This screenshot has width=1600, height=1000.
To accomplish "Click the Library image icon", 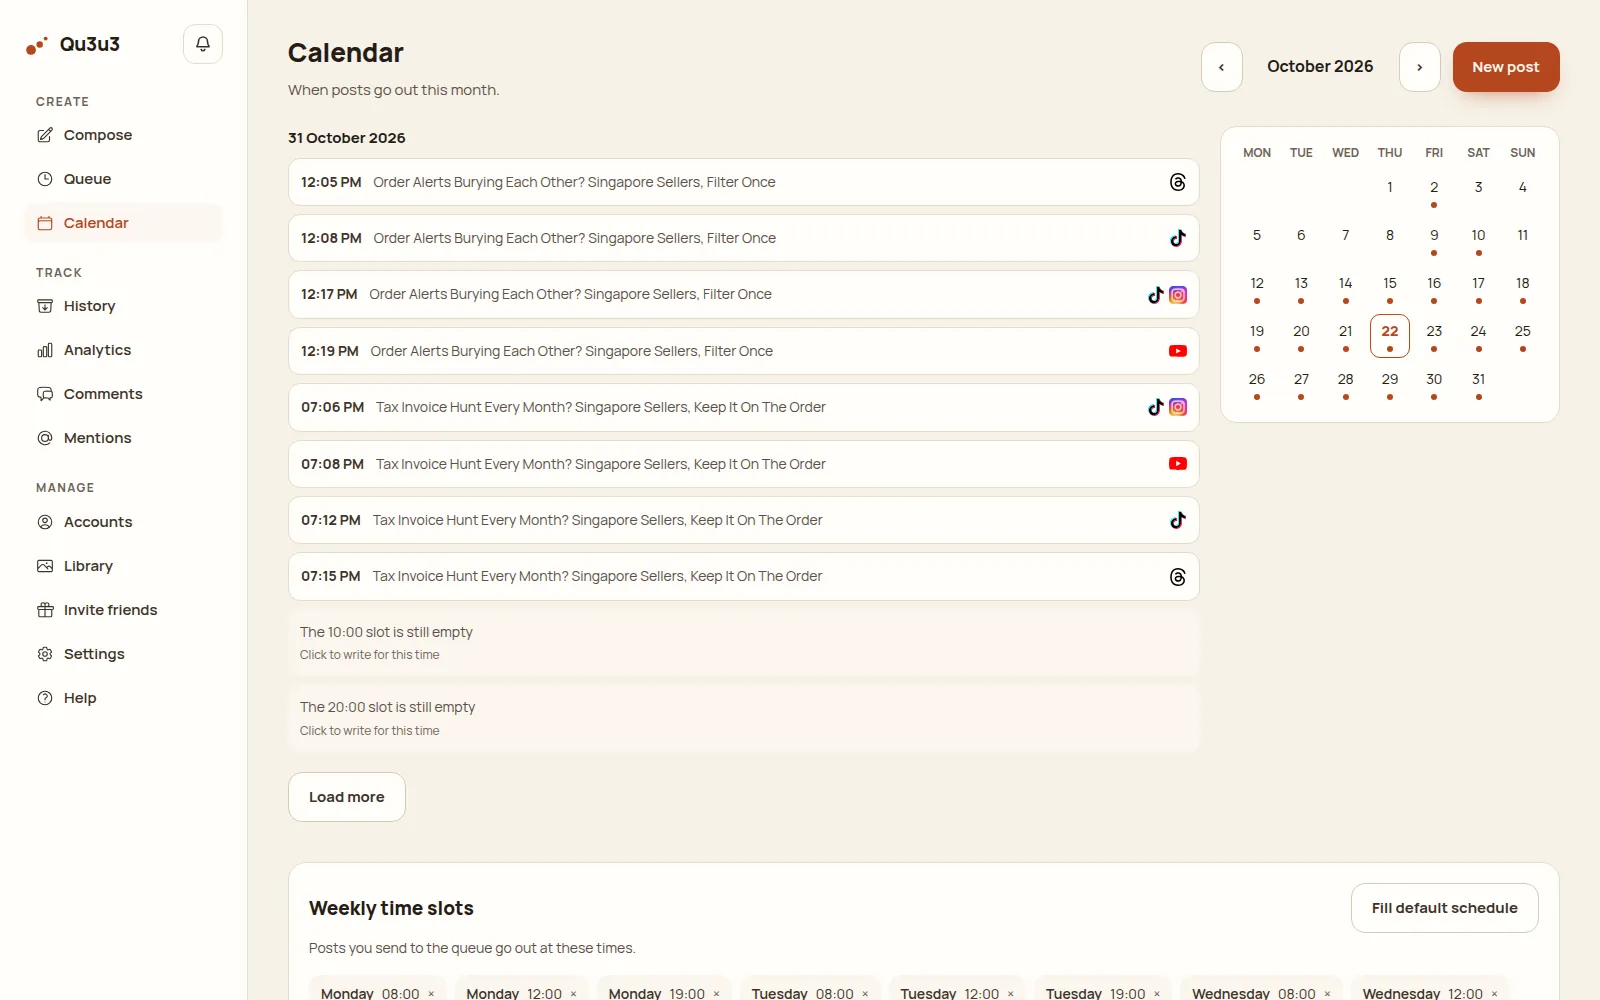I will (45, 566).
